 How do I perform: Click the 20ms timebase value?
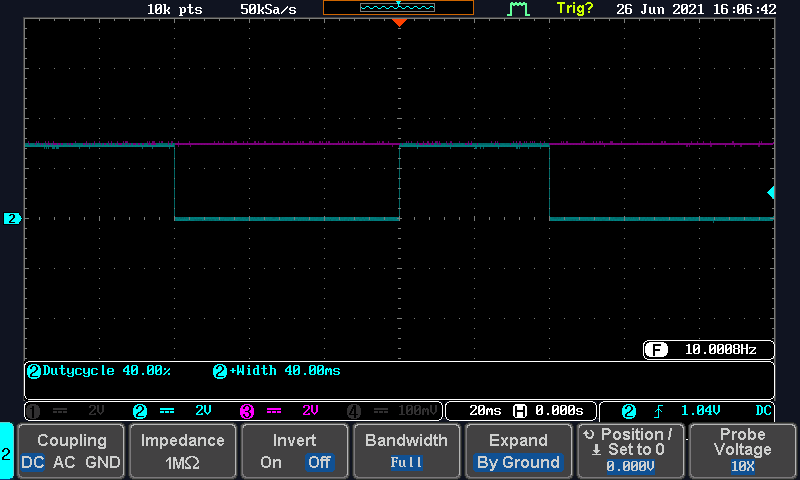[485, 411]
